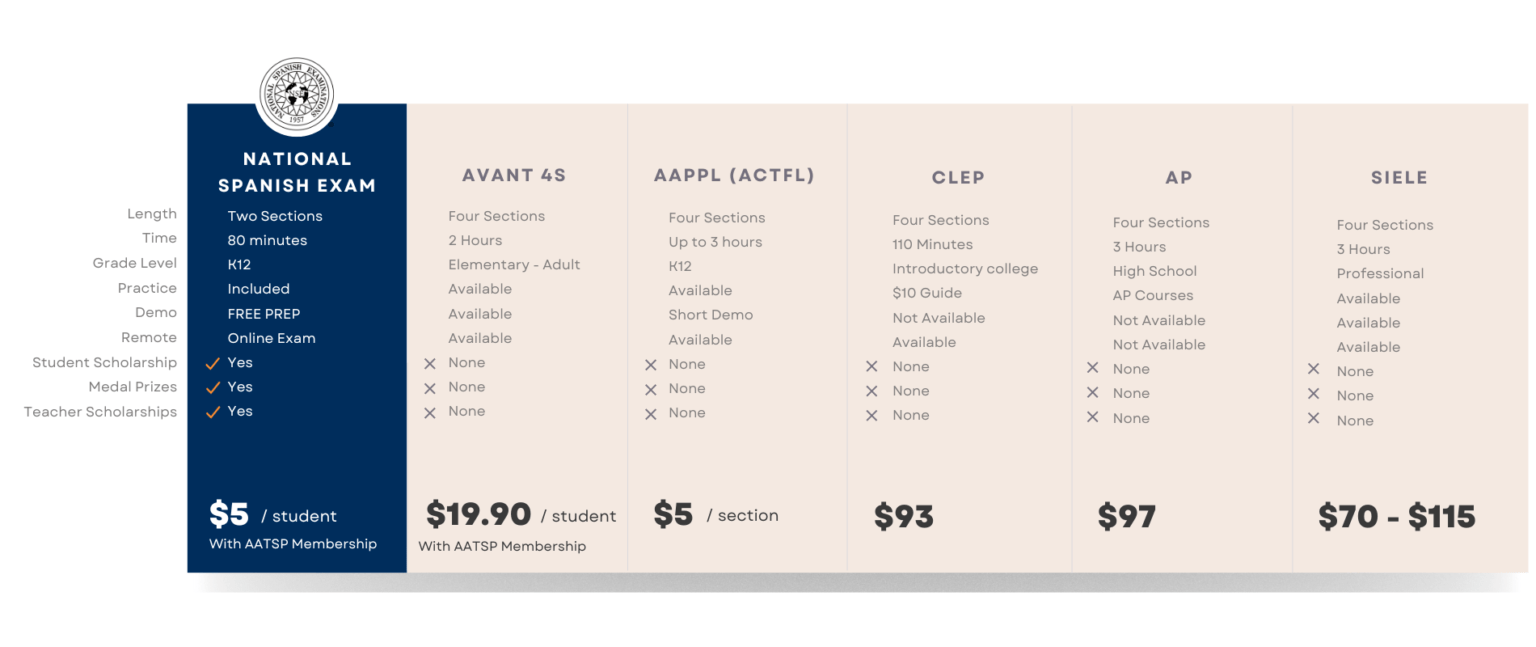Screen dimensions: 1536x647
Task: Click the CLEP $10 Guide practice entry
Action: (927, 294)
